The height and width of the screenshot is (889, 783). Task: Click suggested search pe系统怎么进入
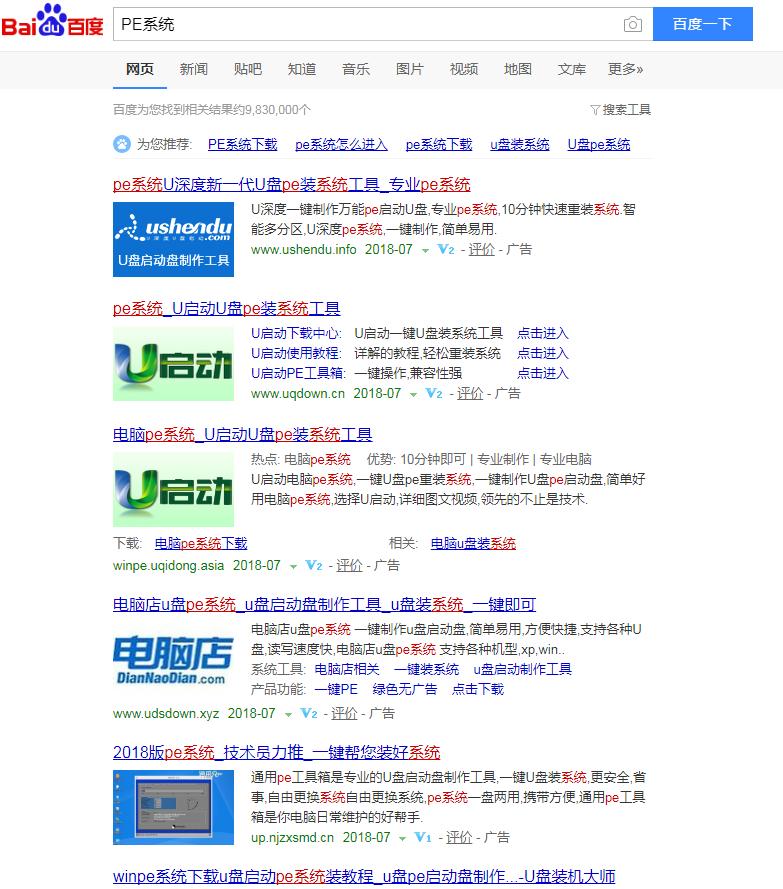[x=341, y=145]
